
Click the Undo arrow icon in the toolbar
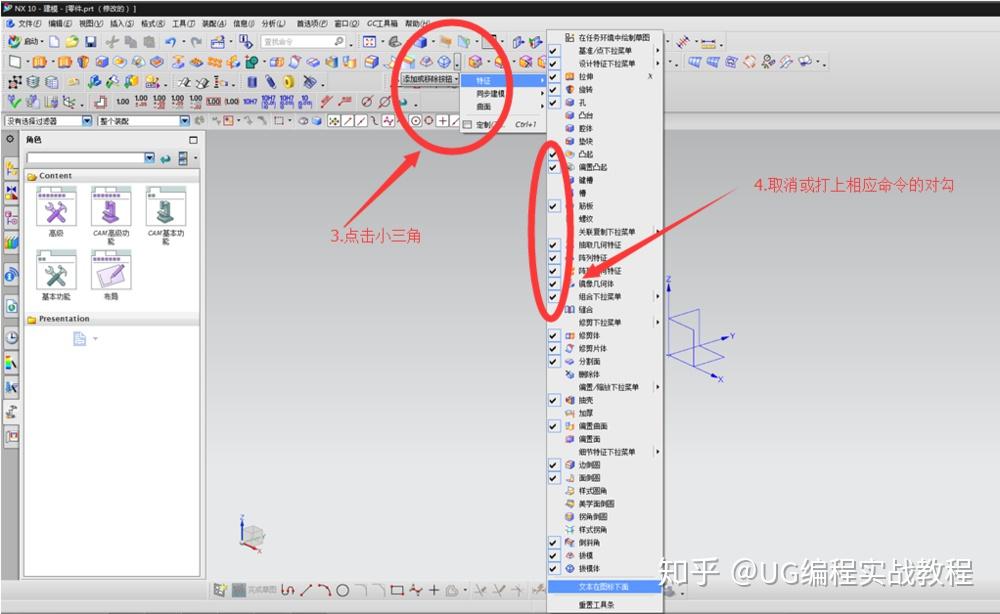[x=170, y=41]
